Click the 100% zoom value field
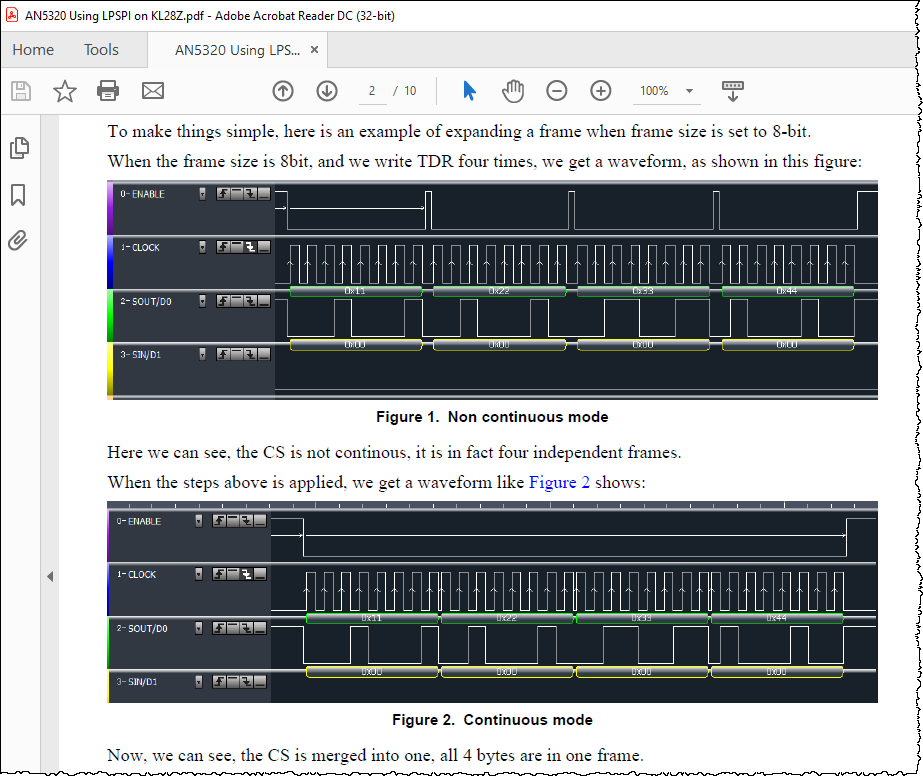The height and width of the screenshot is (779, 923). click(654, 91)
